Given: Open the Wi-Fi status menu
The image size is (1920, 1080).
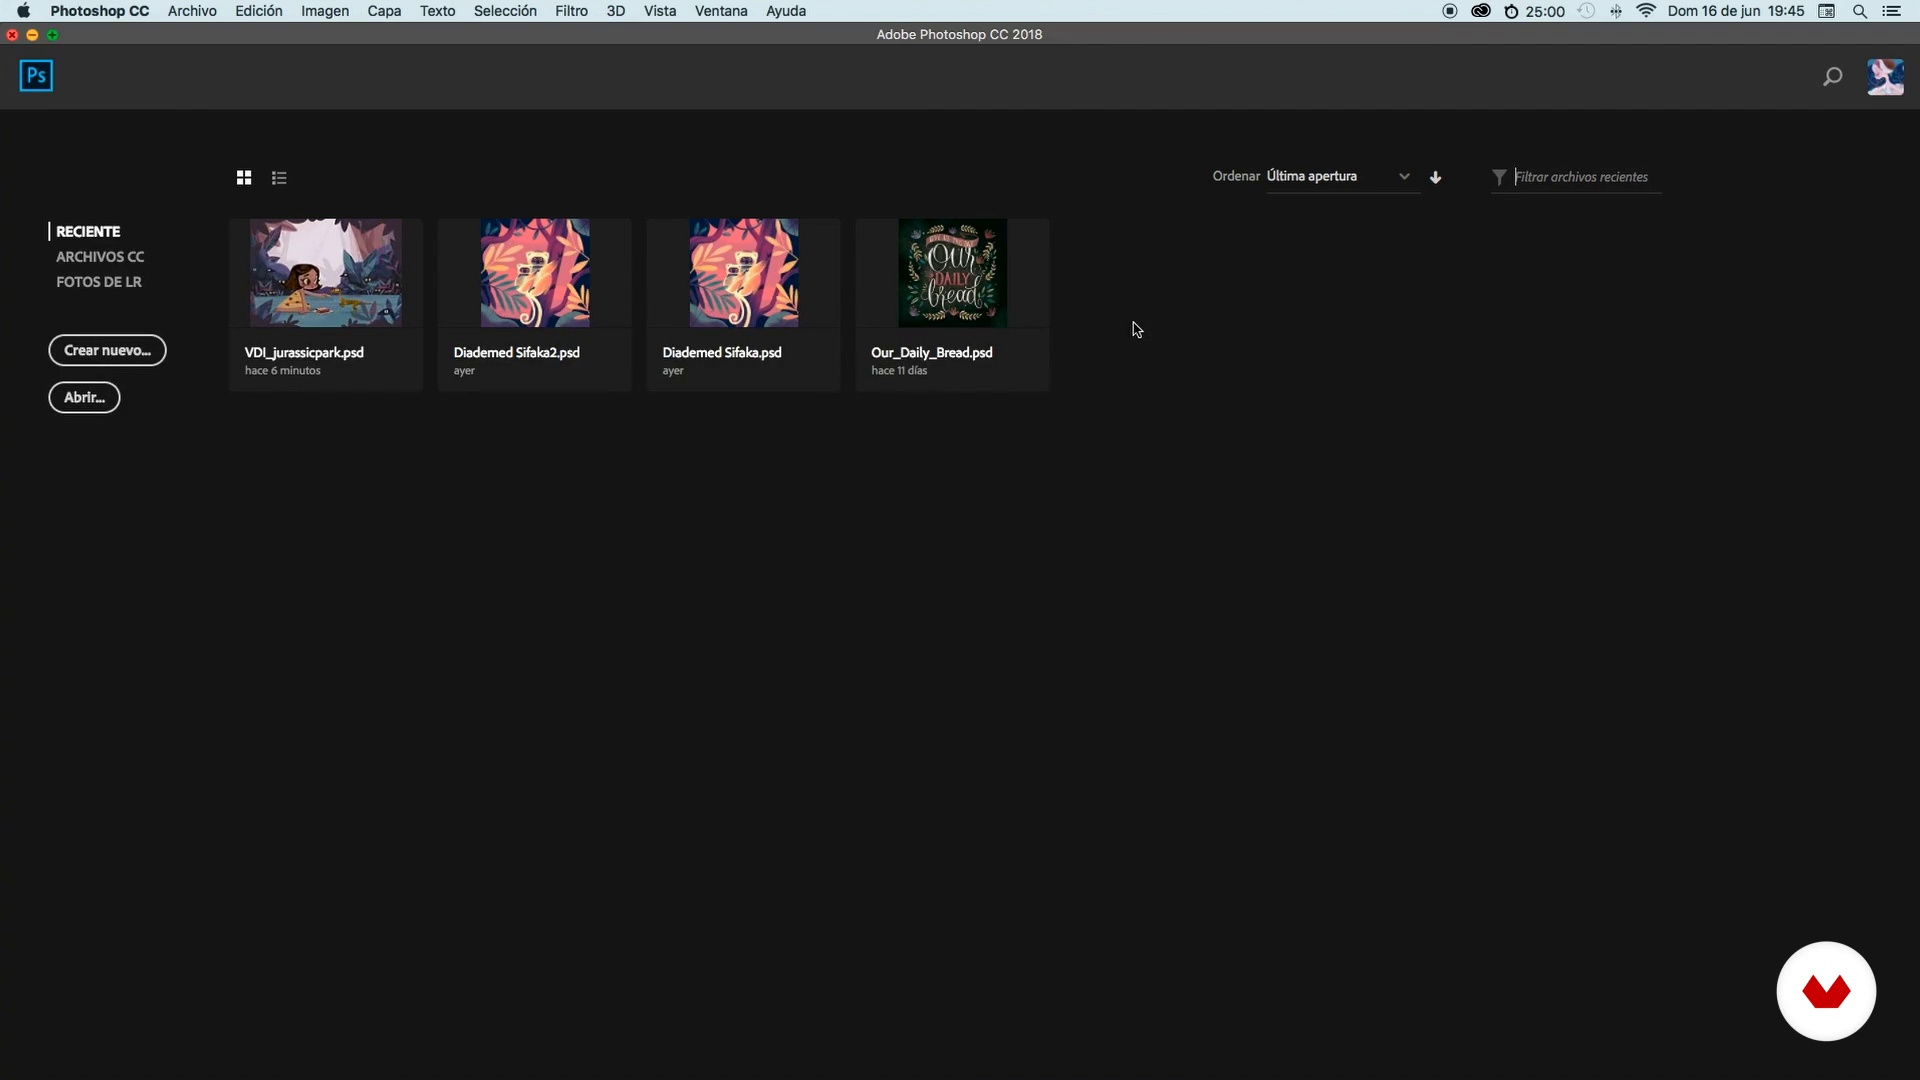Looking at the screenshot, I should point(1646,11).
